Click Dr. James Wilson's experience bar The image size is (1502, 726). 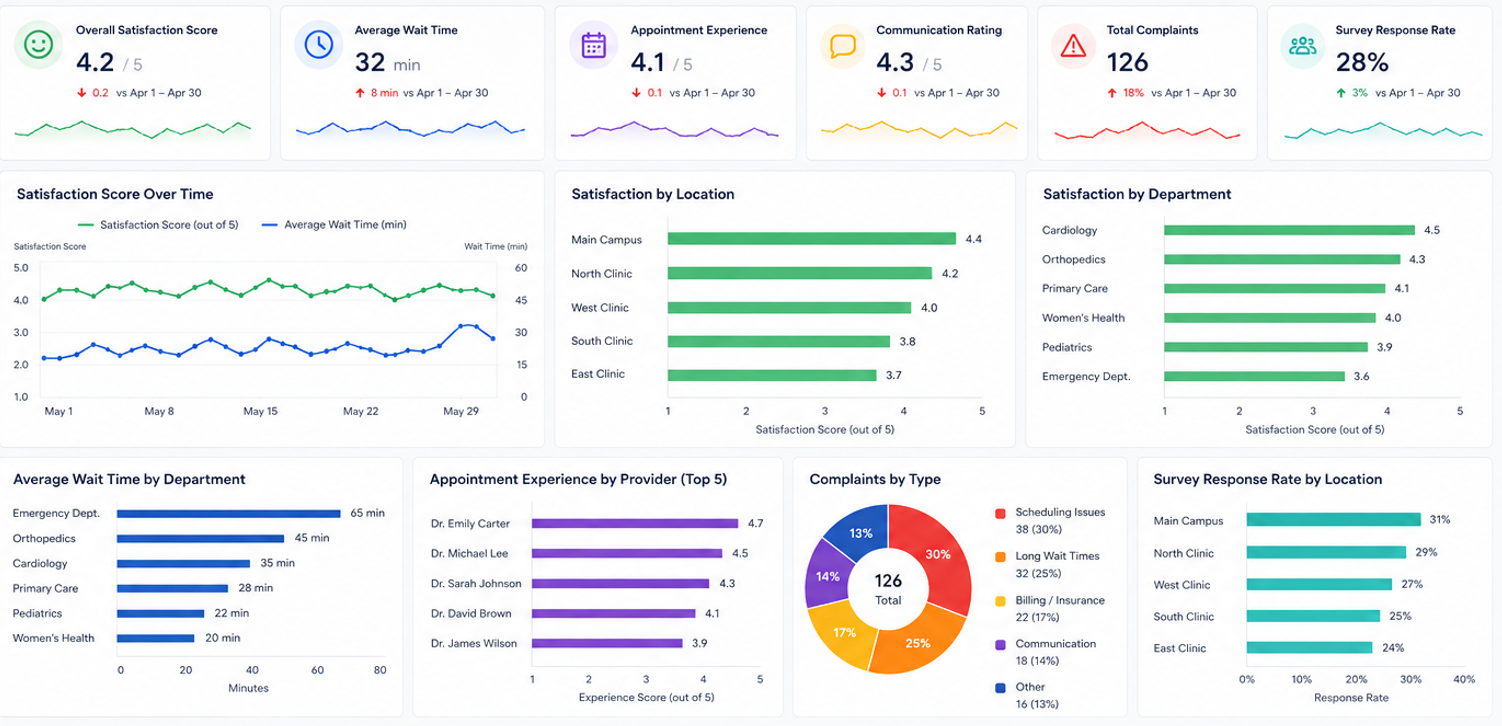click(x=607, y=644)
